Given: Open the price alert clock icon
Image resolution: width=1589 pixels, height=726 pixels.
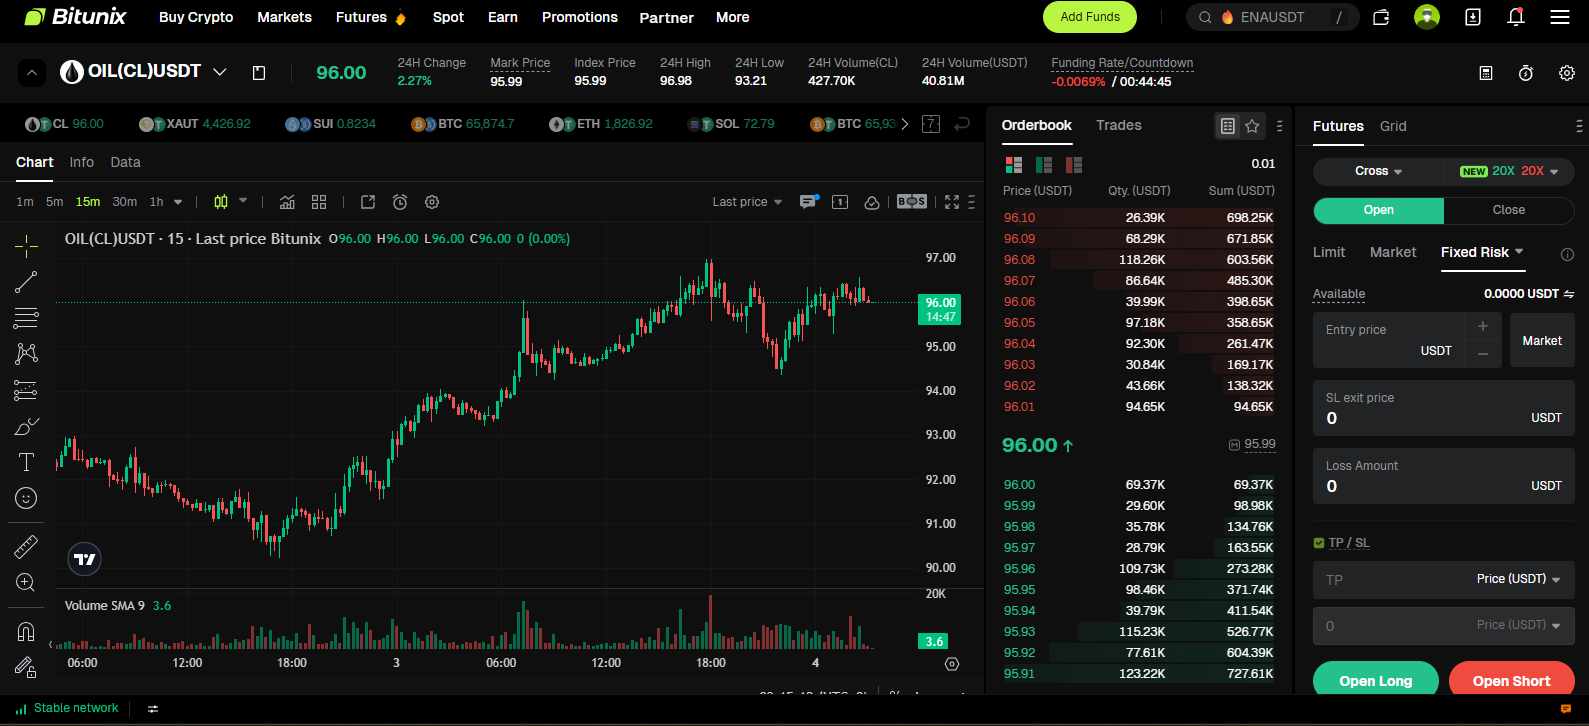Looking at the screenshot, I should click(x=400, y=202).
